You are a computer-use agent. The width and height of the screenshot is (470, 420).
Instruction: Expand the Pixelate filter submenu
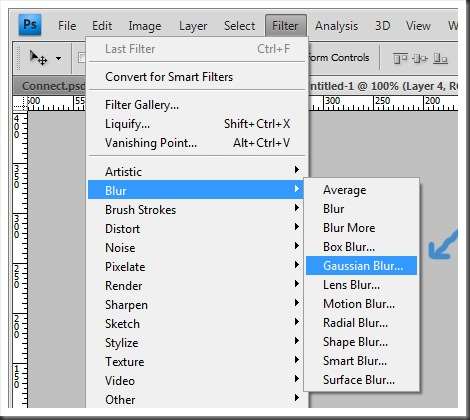[197, 267]
